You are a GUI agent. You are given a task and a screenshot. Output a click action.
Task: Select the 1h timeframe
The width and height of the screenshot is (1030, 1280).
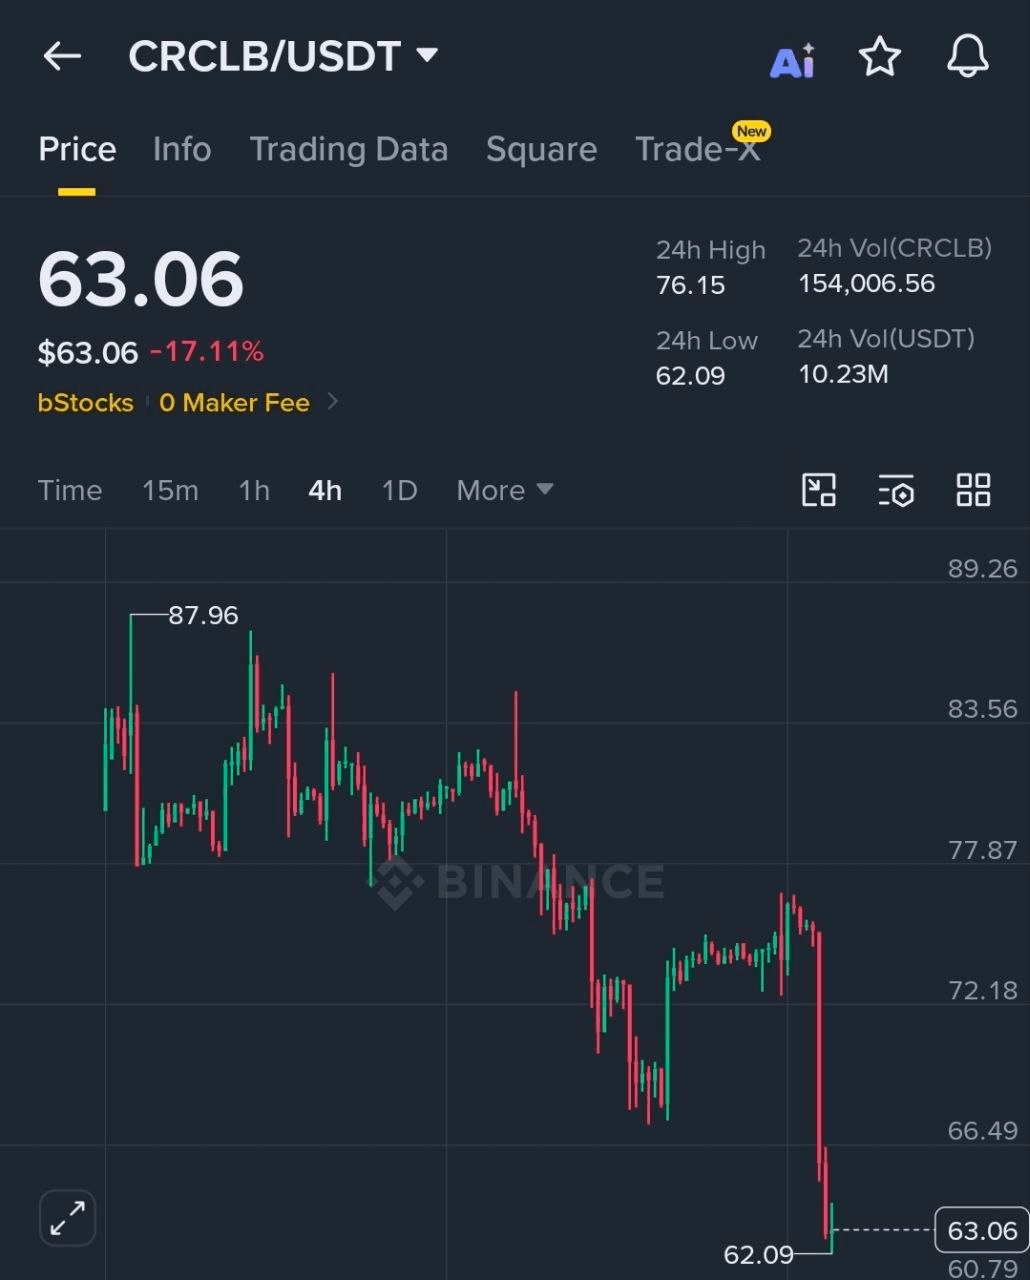point(254,490)
